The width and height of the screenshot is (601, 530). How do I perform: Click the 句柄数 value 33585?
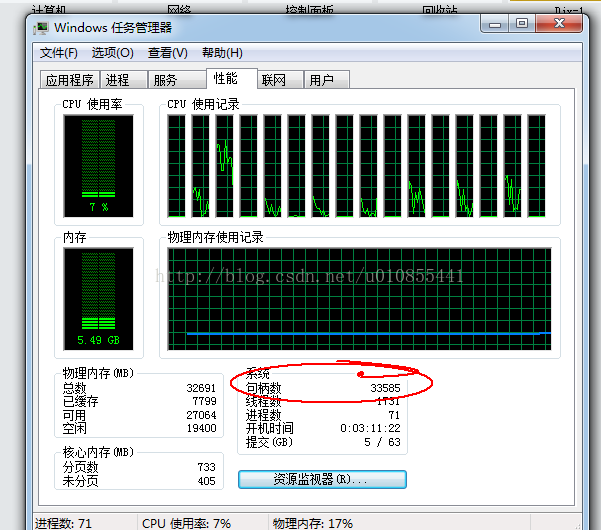pos(385,388)
